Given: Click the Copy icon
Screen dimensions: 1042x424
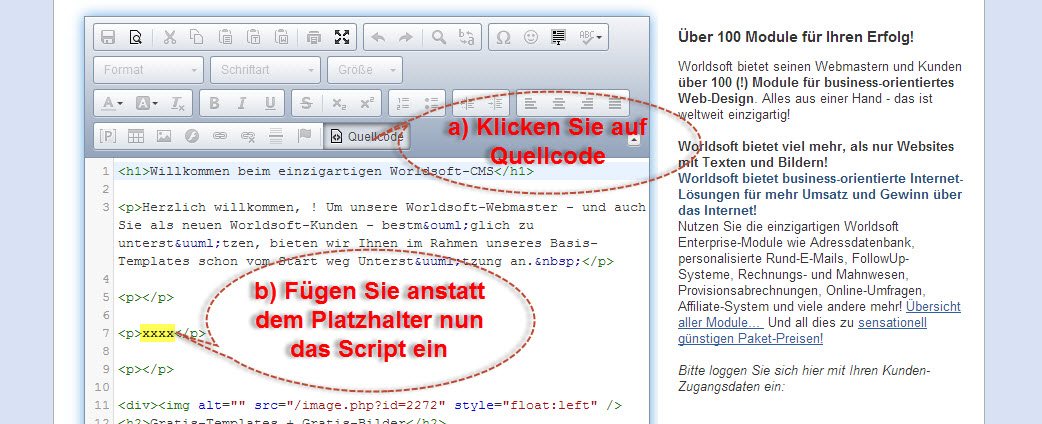Looking at the screenshot, I should click(x=197, y=37).
